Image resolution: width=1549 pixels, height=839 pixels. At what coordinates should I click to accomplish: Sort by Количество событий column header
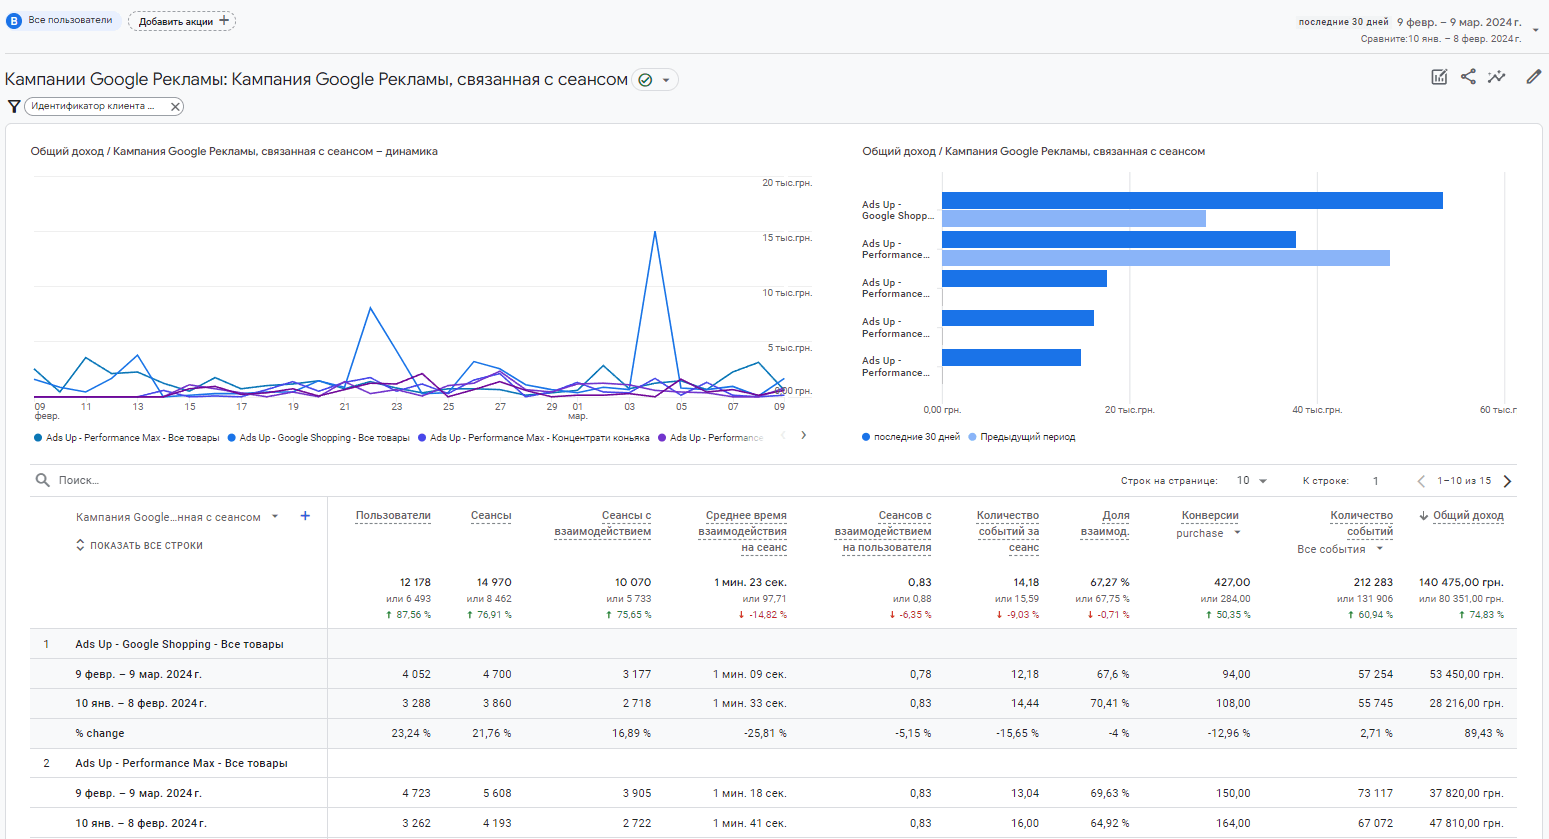click(1361, 523)
